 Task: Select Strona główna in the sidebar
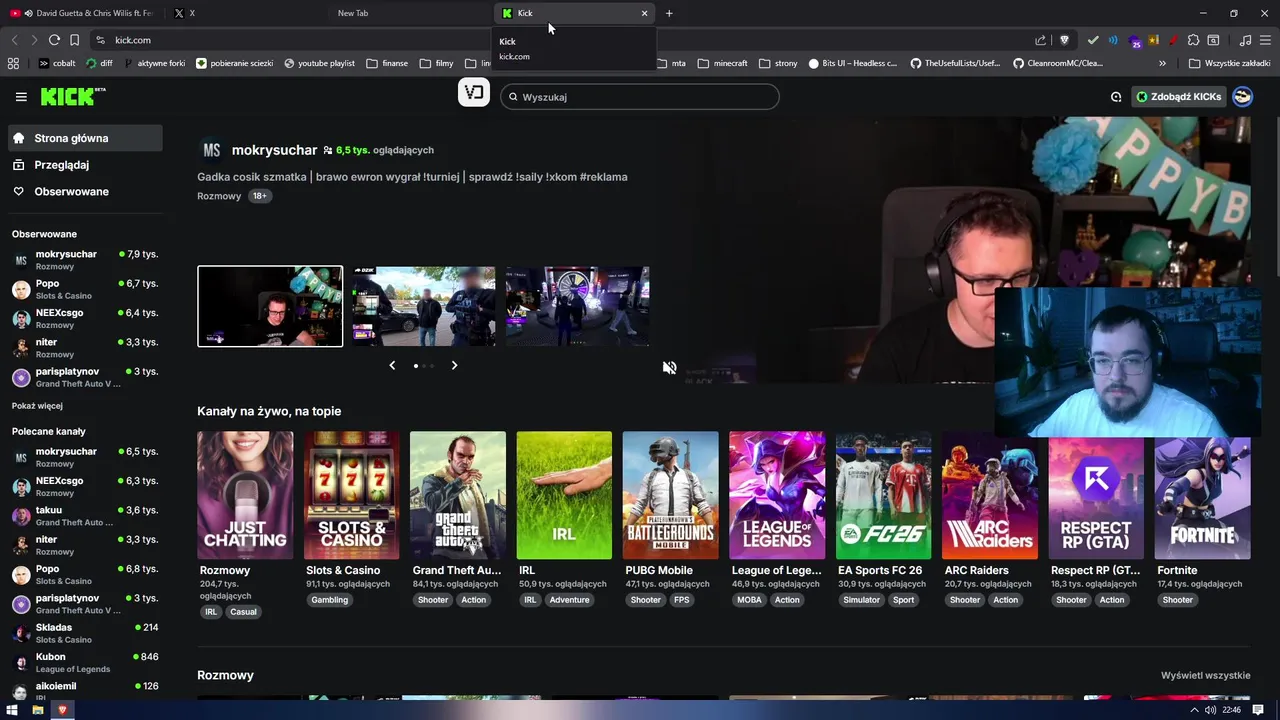coord(85,138)
